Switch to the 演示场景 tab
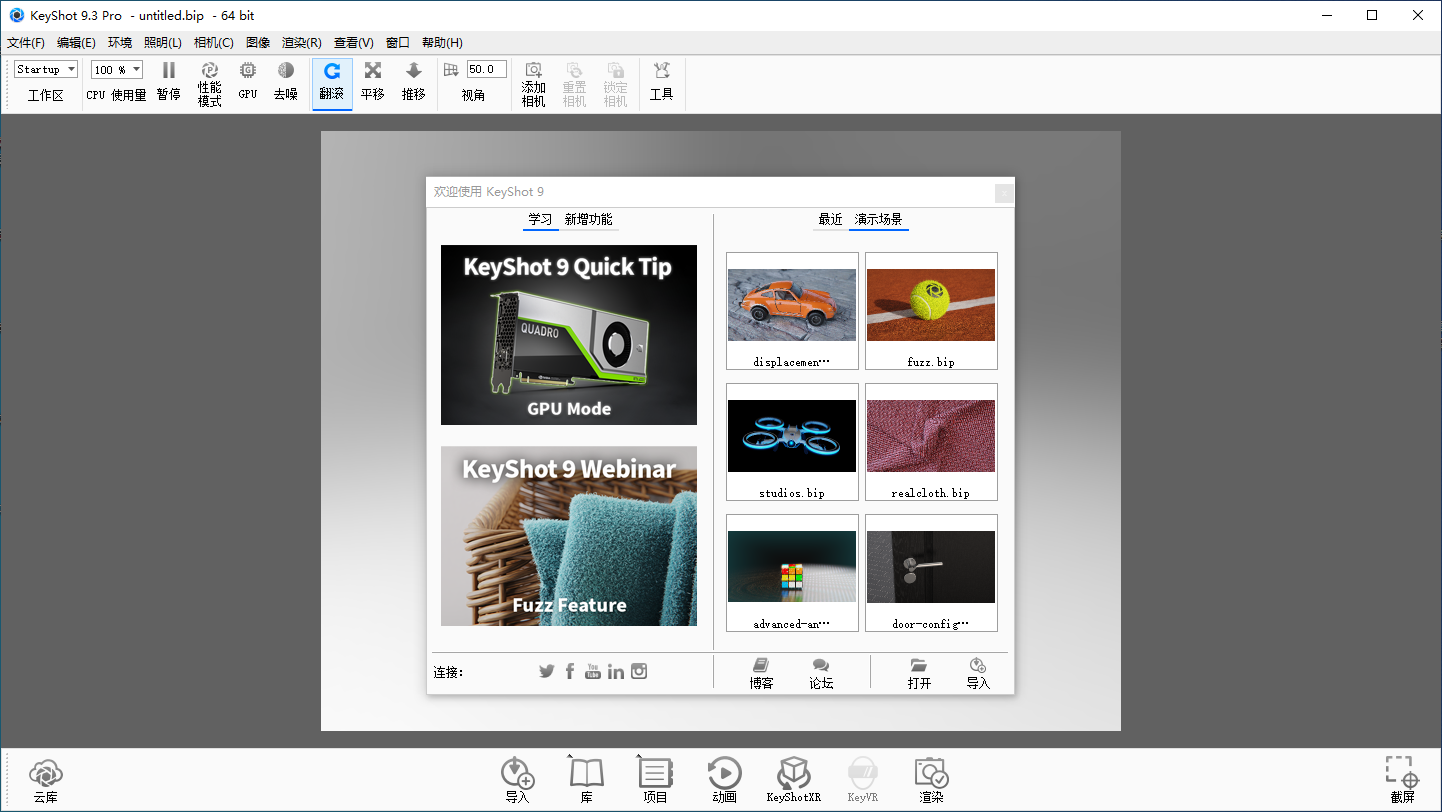Screen dimensions: 1442x812 pyautogui.click(x=879, y=219)
